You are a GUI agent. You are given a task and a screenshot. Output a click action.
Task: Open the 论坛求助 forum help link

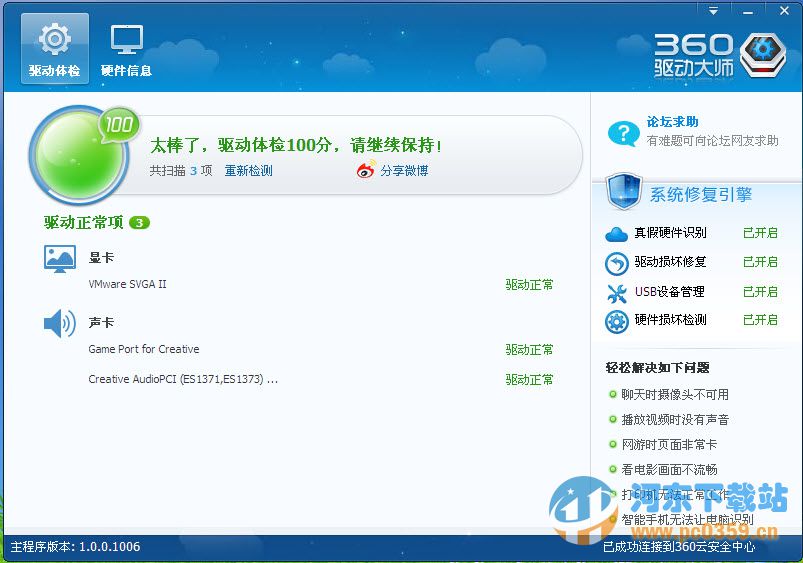pos(672,122)
